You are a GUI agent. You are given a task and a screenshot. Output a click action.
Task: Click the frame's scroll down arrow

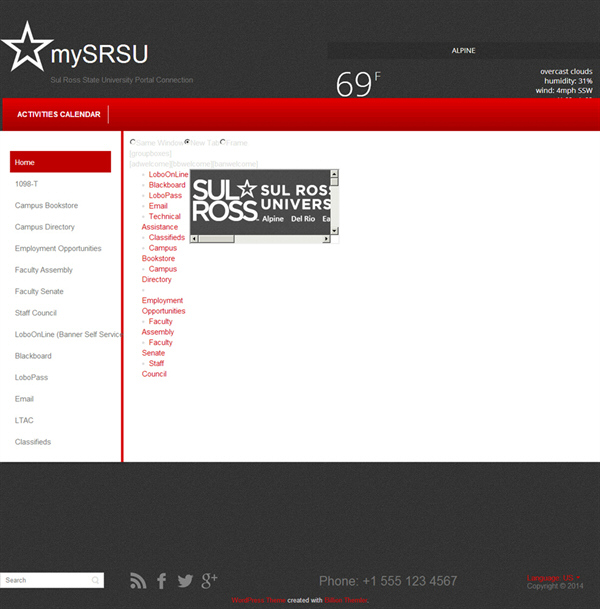[x=334, y=229]
